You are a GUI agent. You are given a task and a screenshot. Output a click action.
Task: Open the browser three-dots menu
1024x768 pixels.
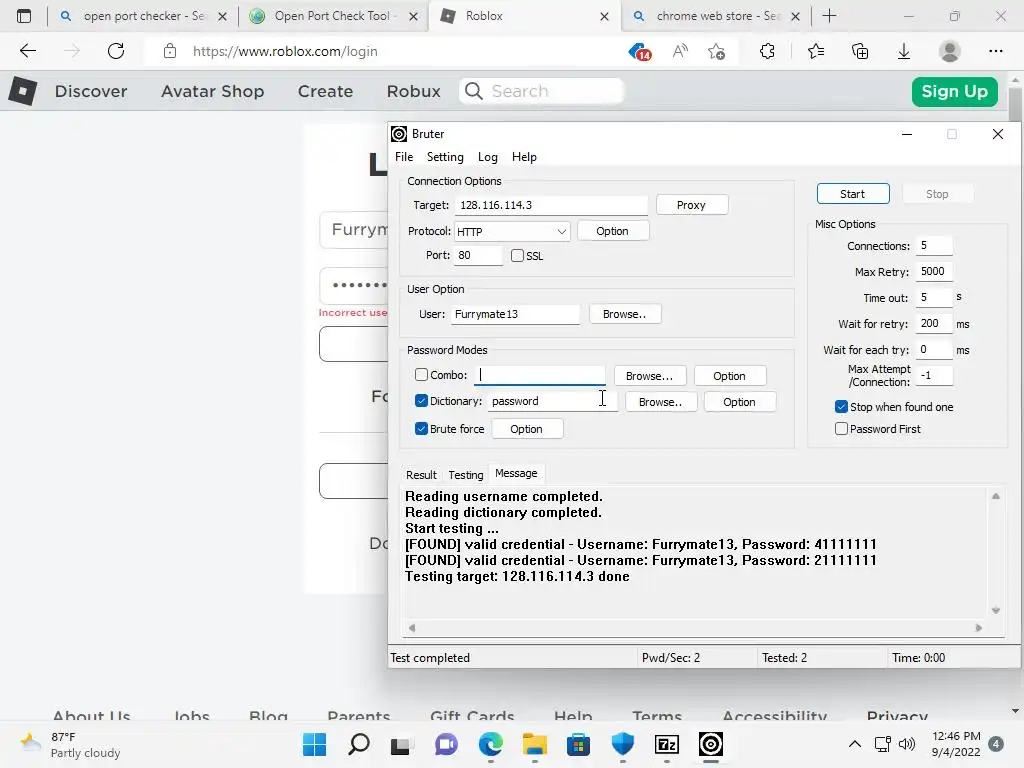coord(995,51)
